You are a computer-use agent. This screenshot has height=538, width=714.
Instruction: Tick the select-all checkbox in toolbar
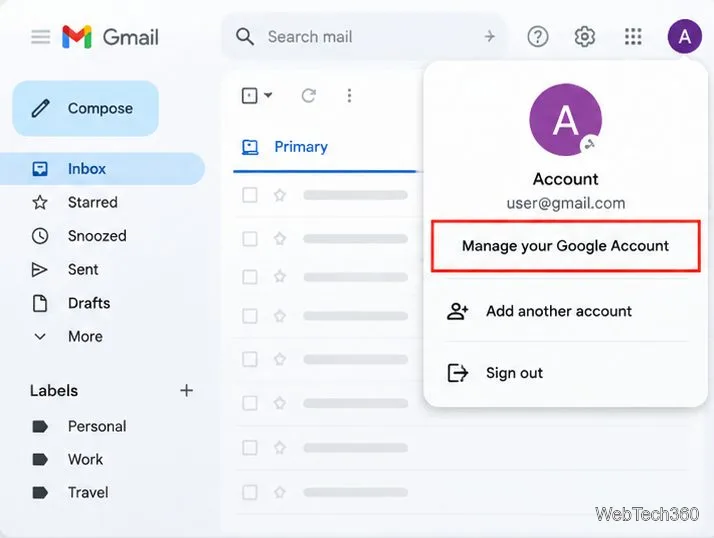tap(250, 96)
